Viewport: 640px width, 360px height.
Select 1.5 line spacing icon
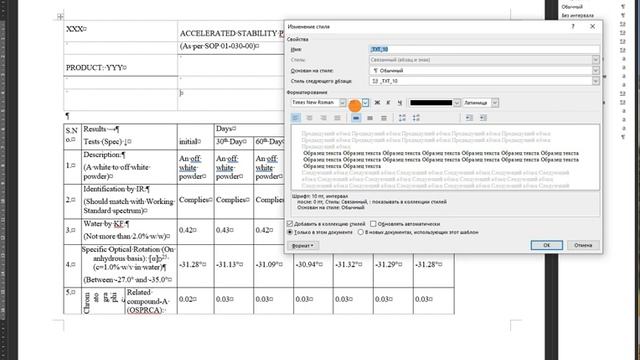[370, 118]
